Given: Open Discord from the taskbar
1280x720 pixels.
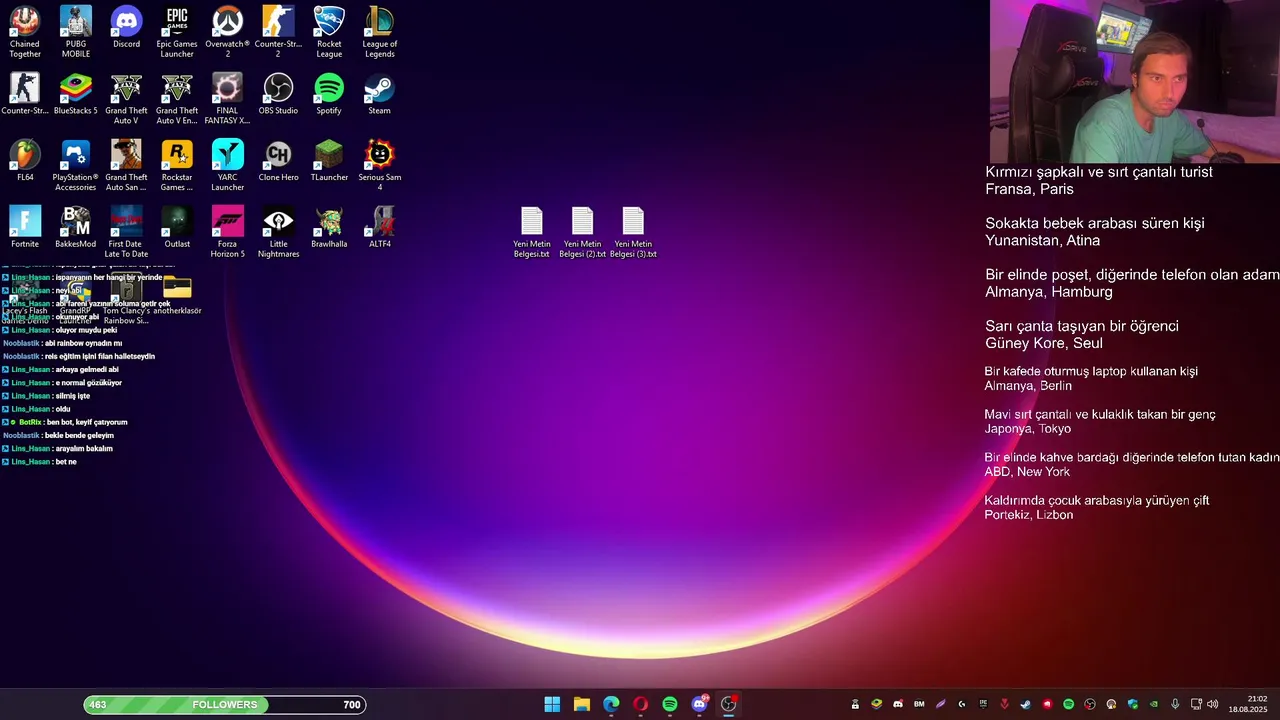Looking at the screenshot, I should 699,704.
